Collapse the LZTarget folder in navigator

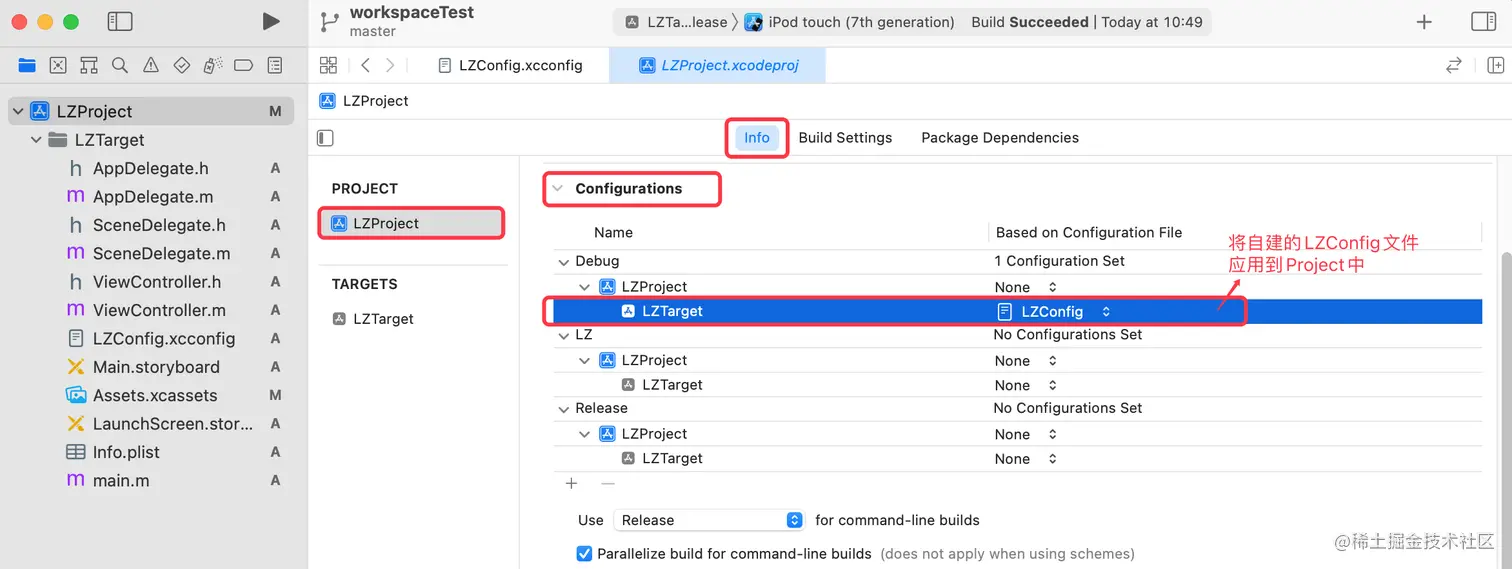point(37,140)
